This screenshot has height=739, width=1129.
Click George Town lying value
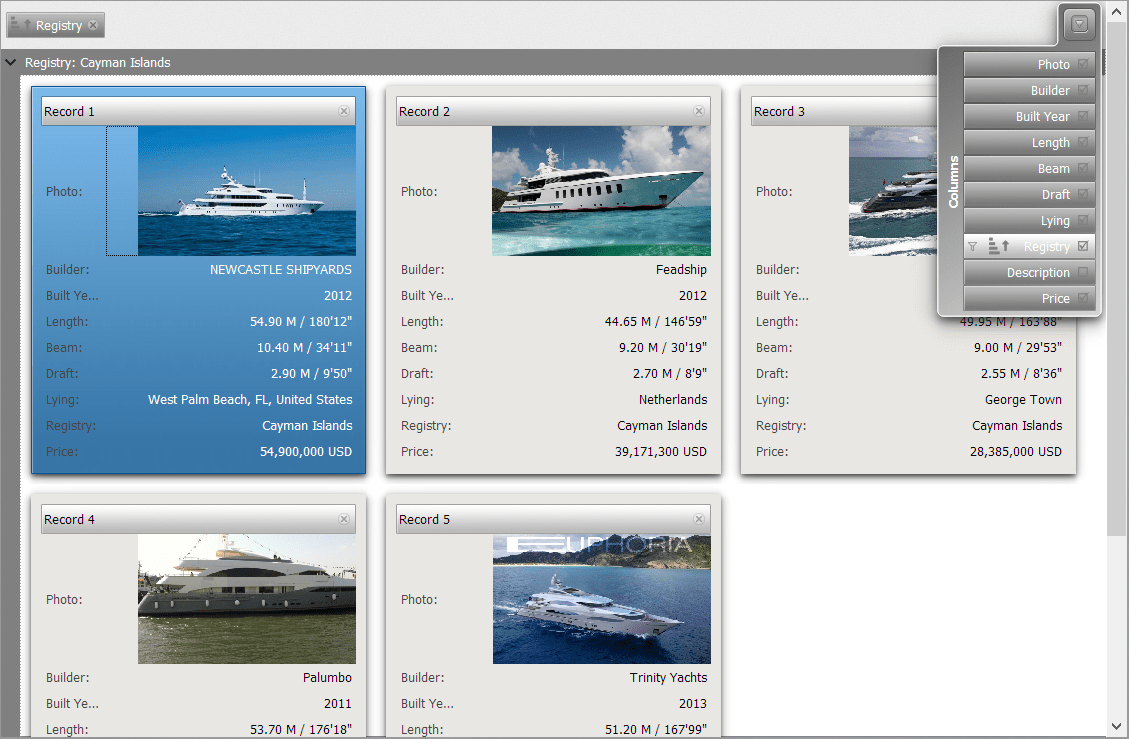(1023, 399)
